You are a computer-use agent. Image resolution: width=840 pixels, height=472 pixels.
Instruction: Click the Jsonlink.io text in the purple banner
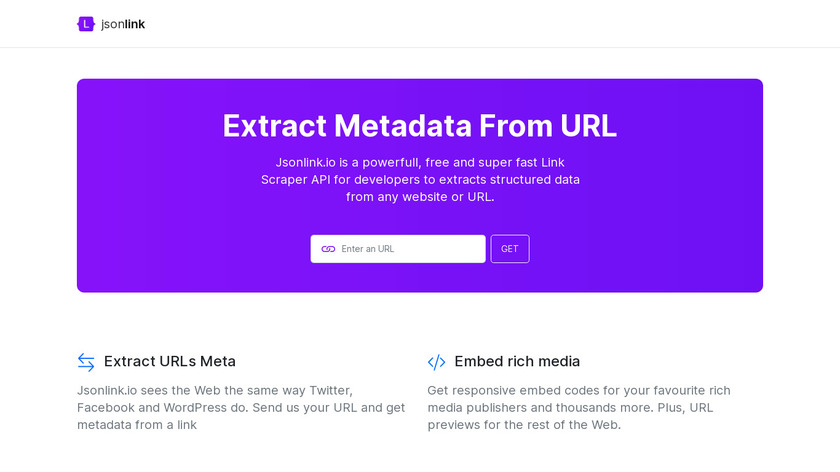[305, 162]
